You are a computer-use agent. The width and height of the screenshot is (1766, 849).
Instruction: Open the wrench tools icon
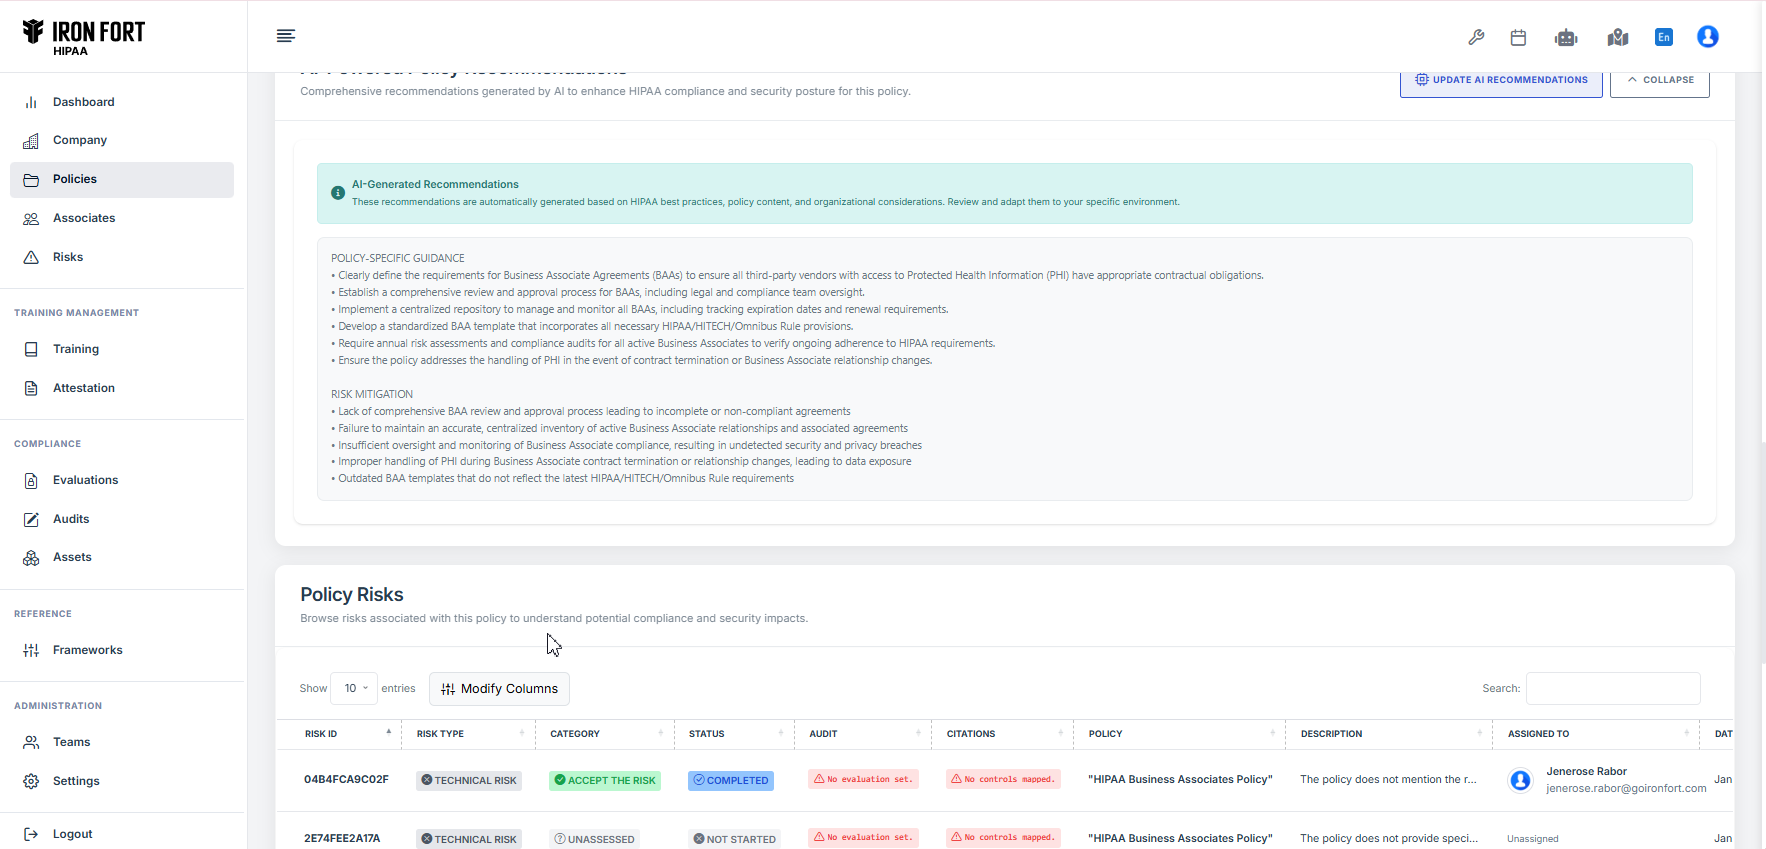(x=1476, y=37)
